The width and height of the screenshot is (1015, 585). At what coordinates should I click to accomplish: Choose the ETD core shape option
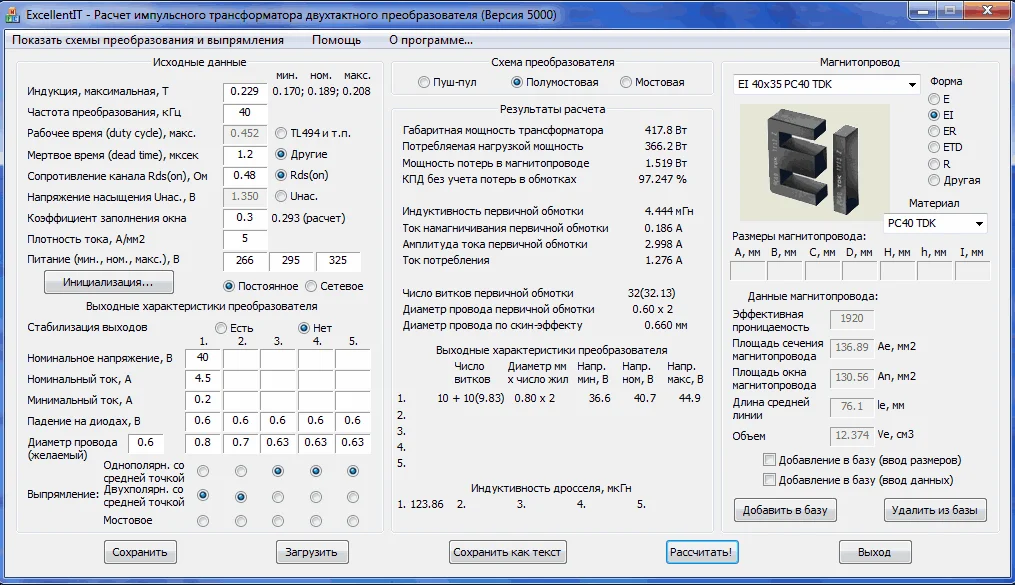(x=934, y=148)
